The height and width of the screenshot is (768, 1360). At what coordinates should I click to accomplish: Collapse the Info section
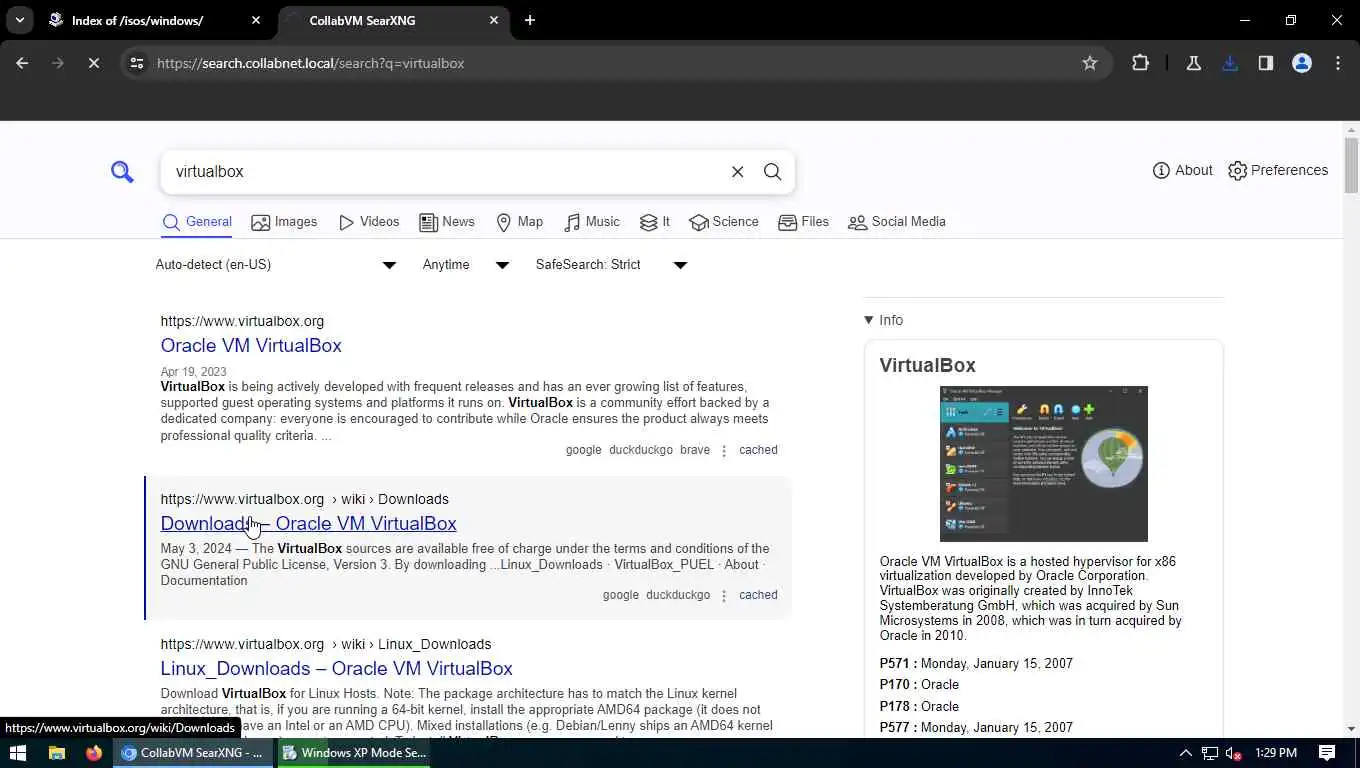883,320
